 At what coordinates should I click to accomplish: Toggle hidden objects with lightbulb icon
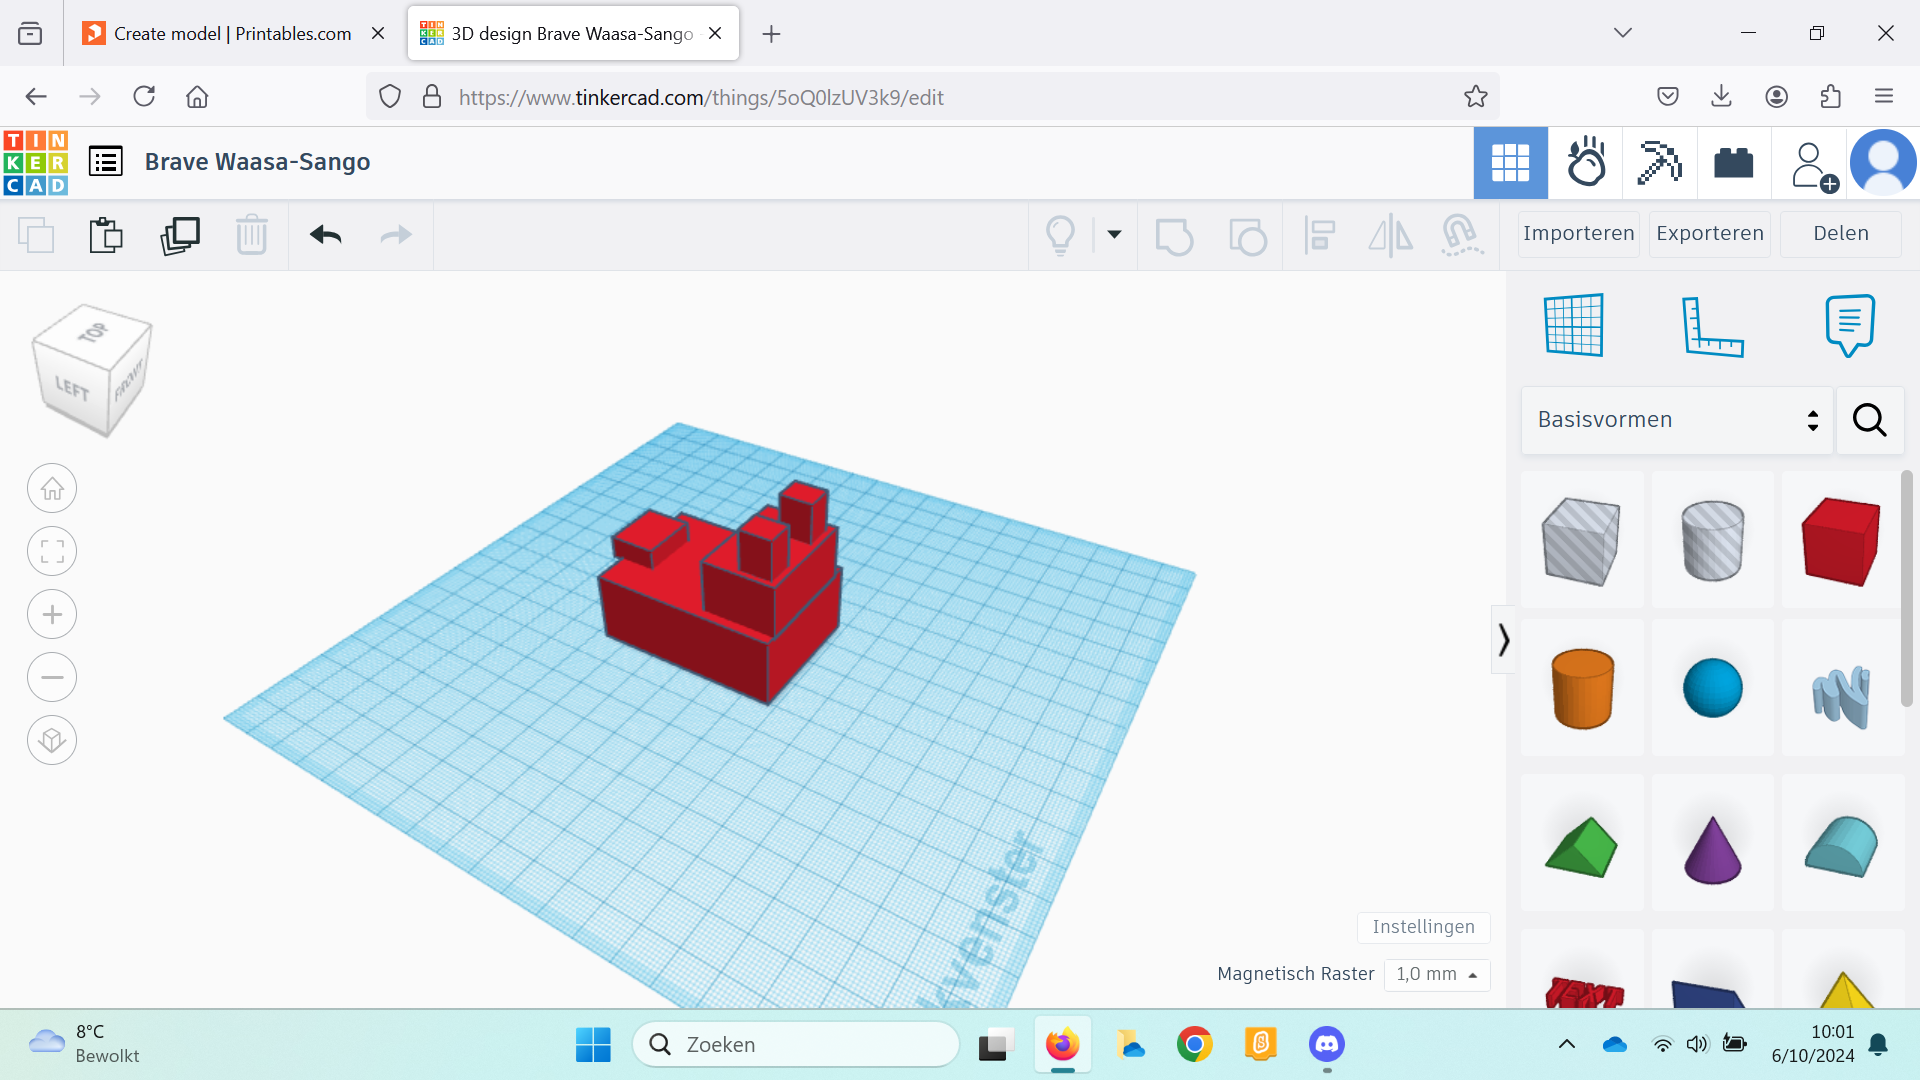[x=1062, y=235]
